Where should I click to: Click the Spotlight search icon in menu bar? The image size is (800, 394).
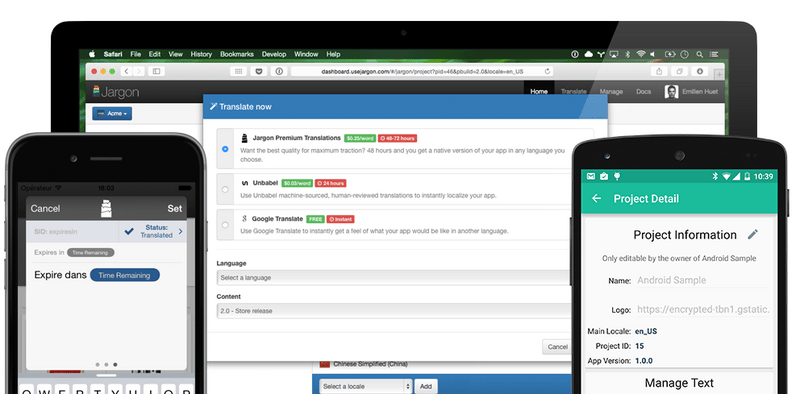[699, 54]
